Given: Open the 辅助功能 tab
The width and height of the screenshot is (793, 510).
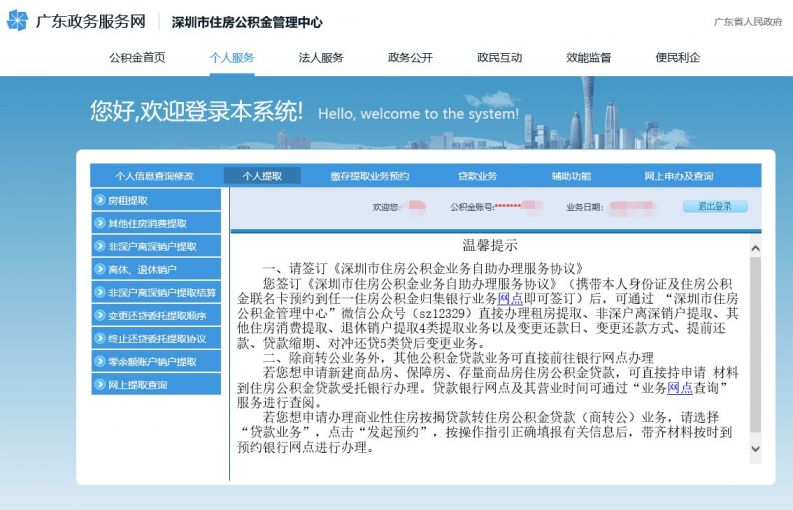Looking at the screenshot, I should click(571, 176).
